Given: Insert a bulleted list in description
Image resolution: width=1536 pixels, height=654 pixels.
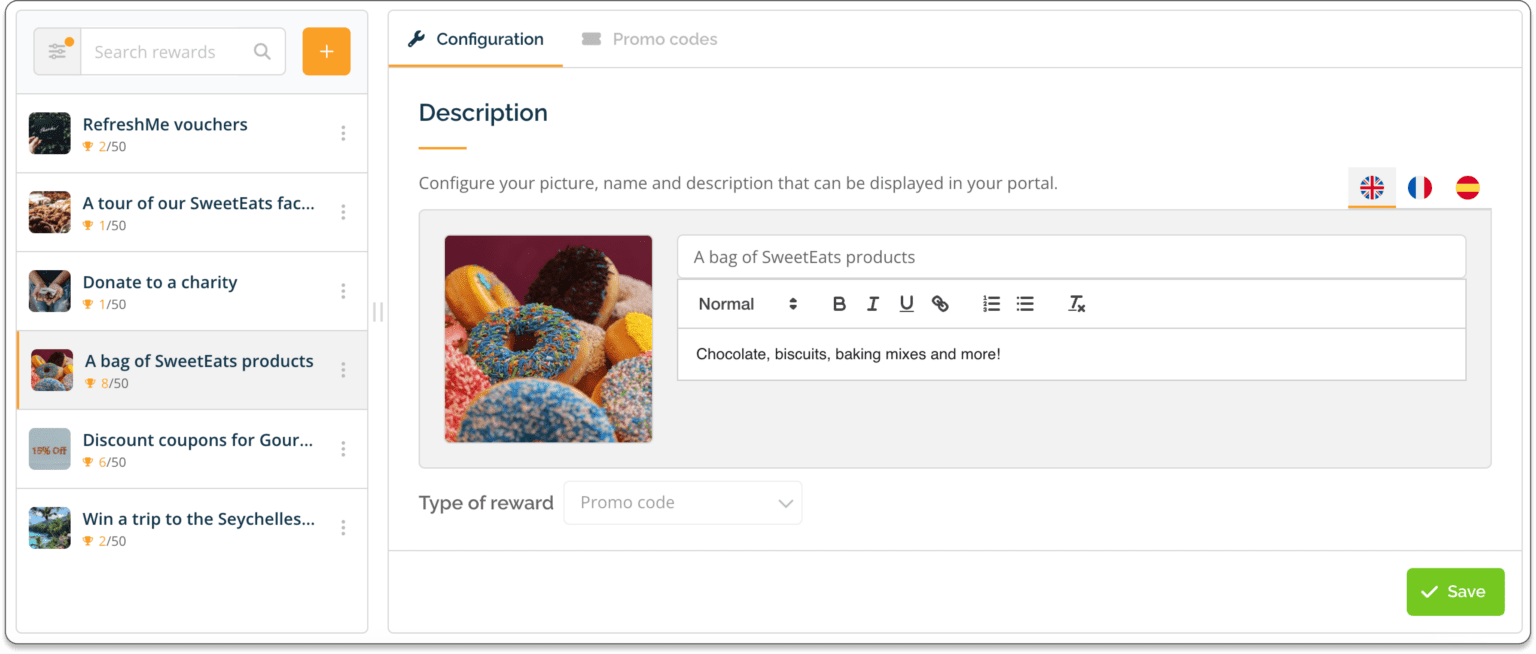Looking at the screenshot, I should 1025,304.
